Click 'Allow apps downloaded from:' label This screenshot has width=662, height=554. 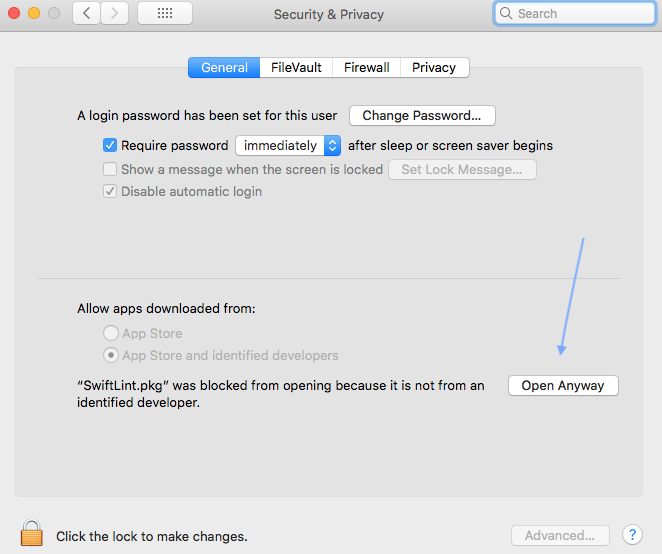coord(166,308)
